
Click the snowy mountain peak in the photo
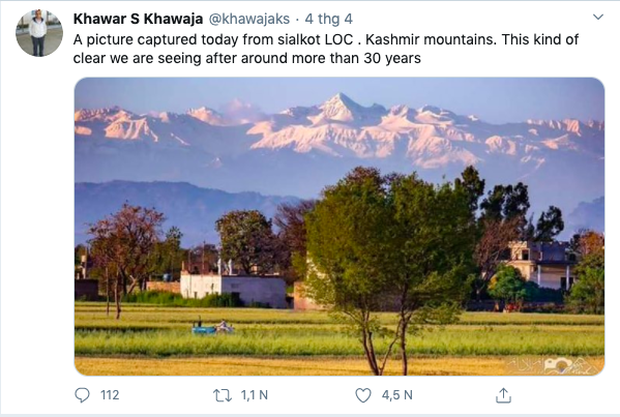pos(339,106)
